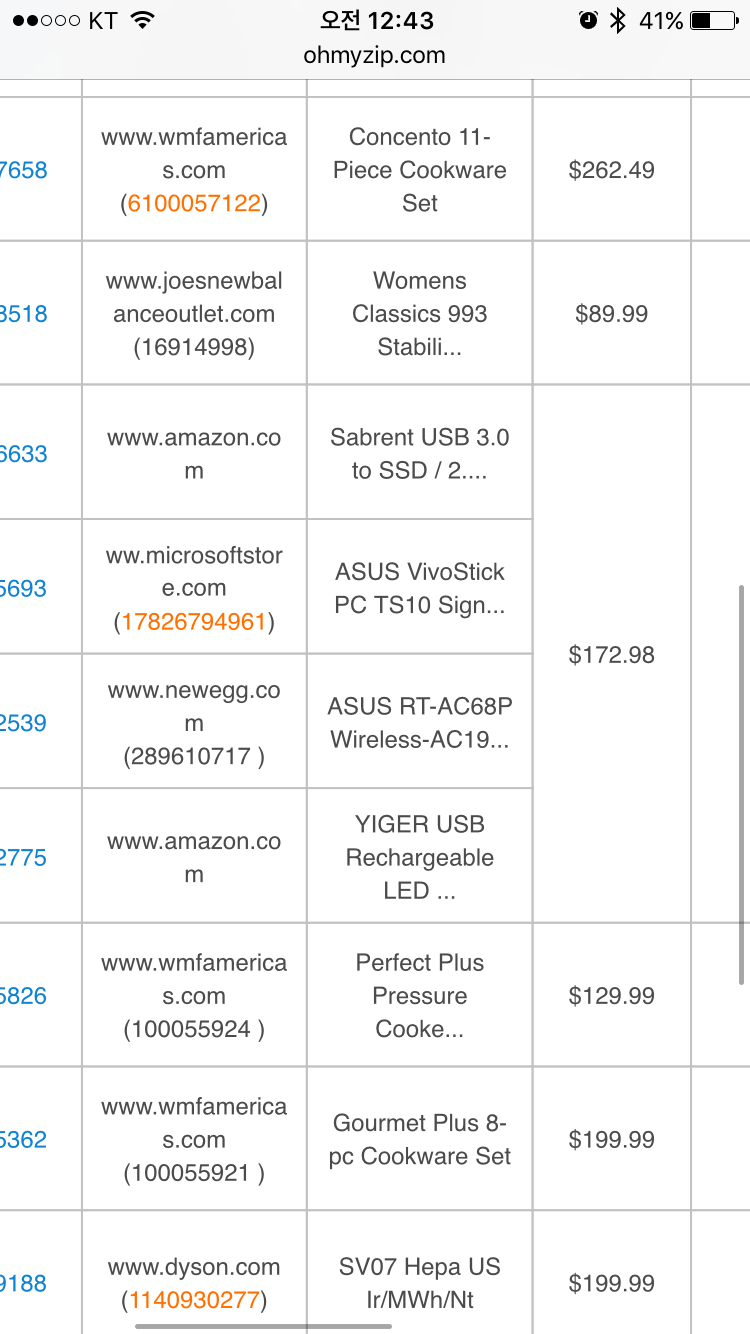
Task: Open tracking number 6100057122 link
Action: [x=194, y=204]
